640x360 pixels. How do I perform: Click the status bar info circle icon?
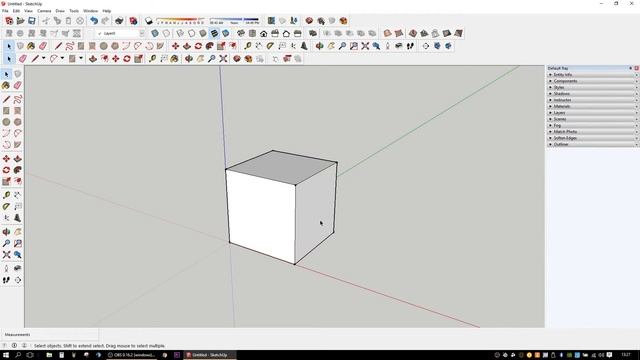[x=14, y=345]
